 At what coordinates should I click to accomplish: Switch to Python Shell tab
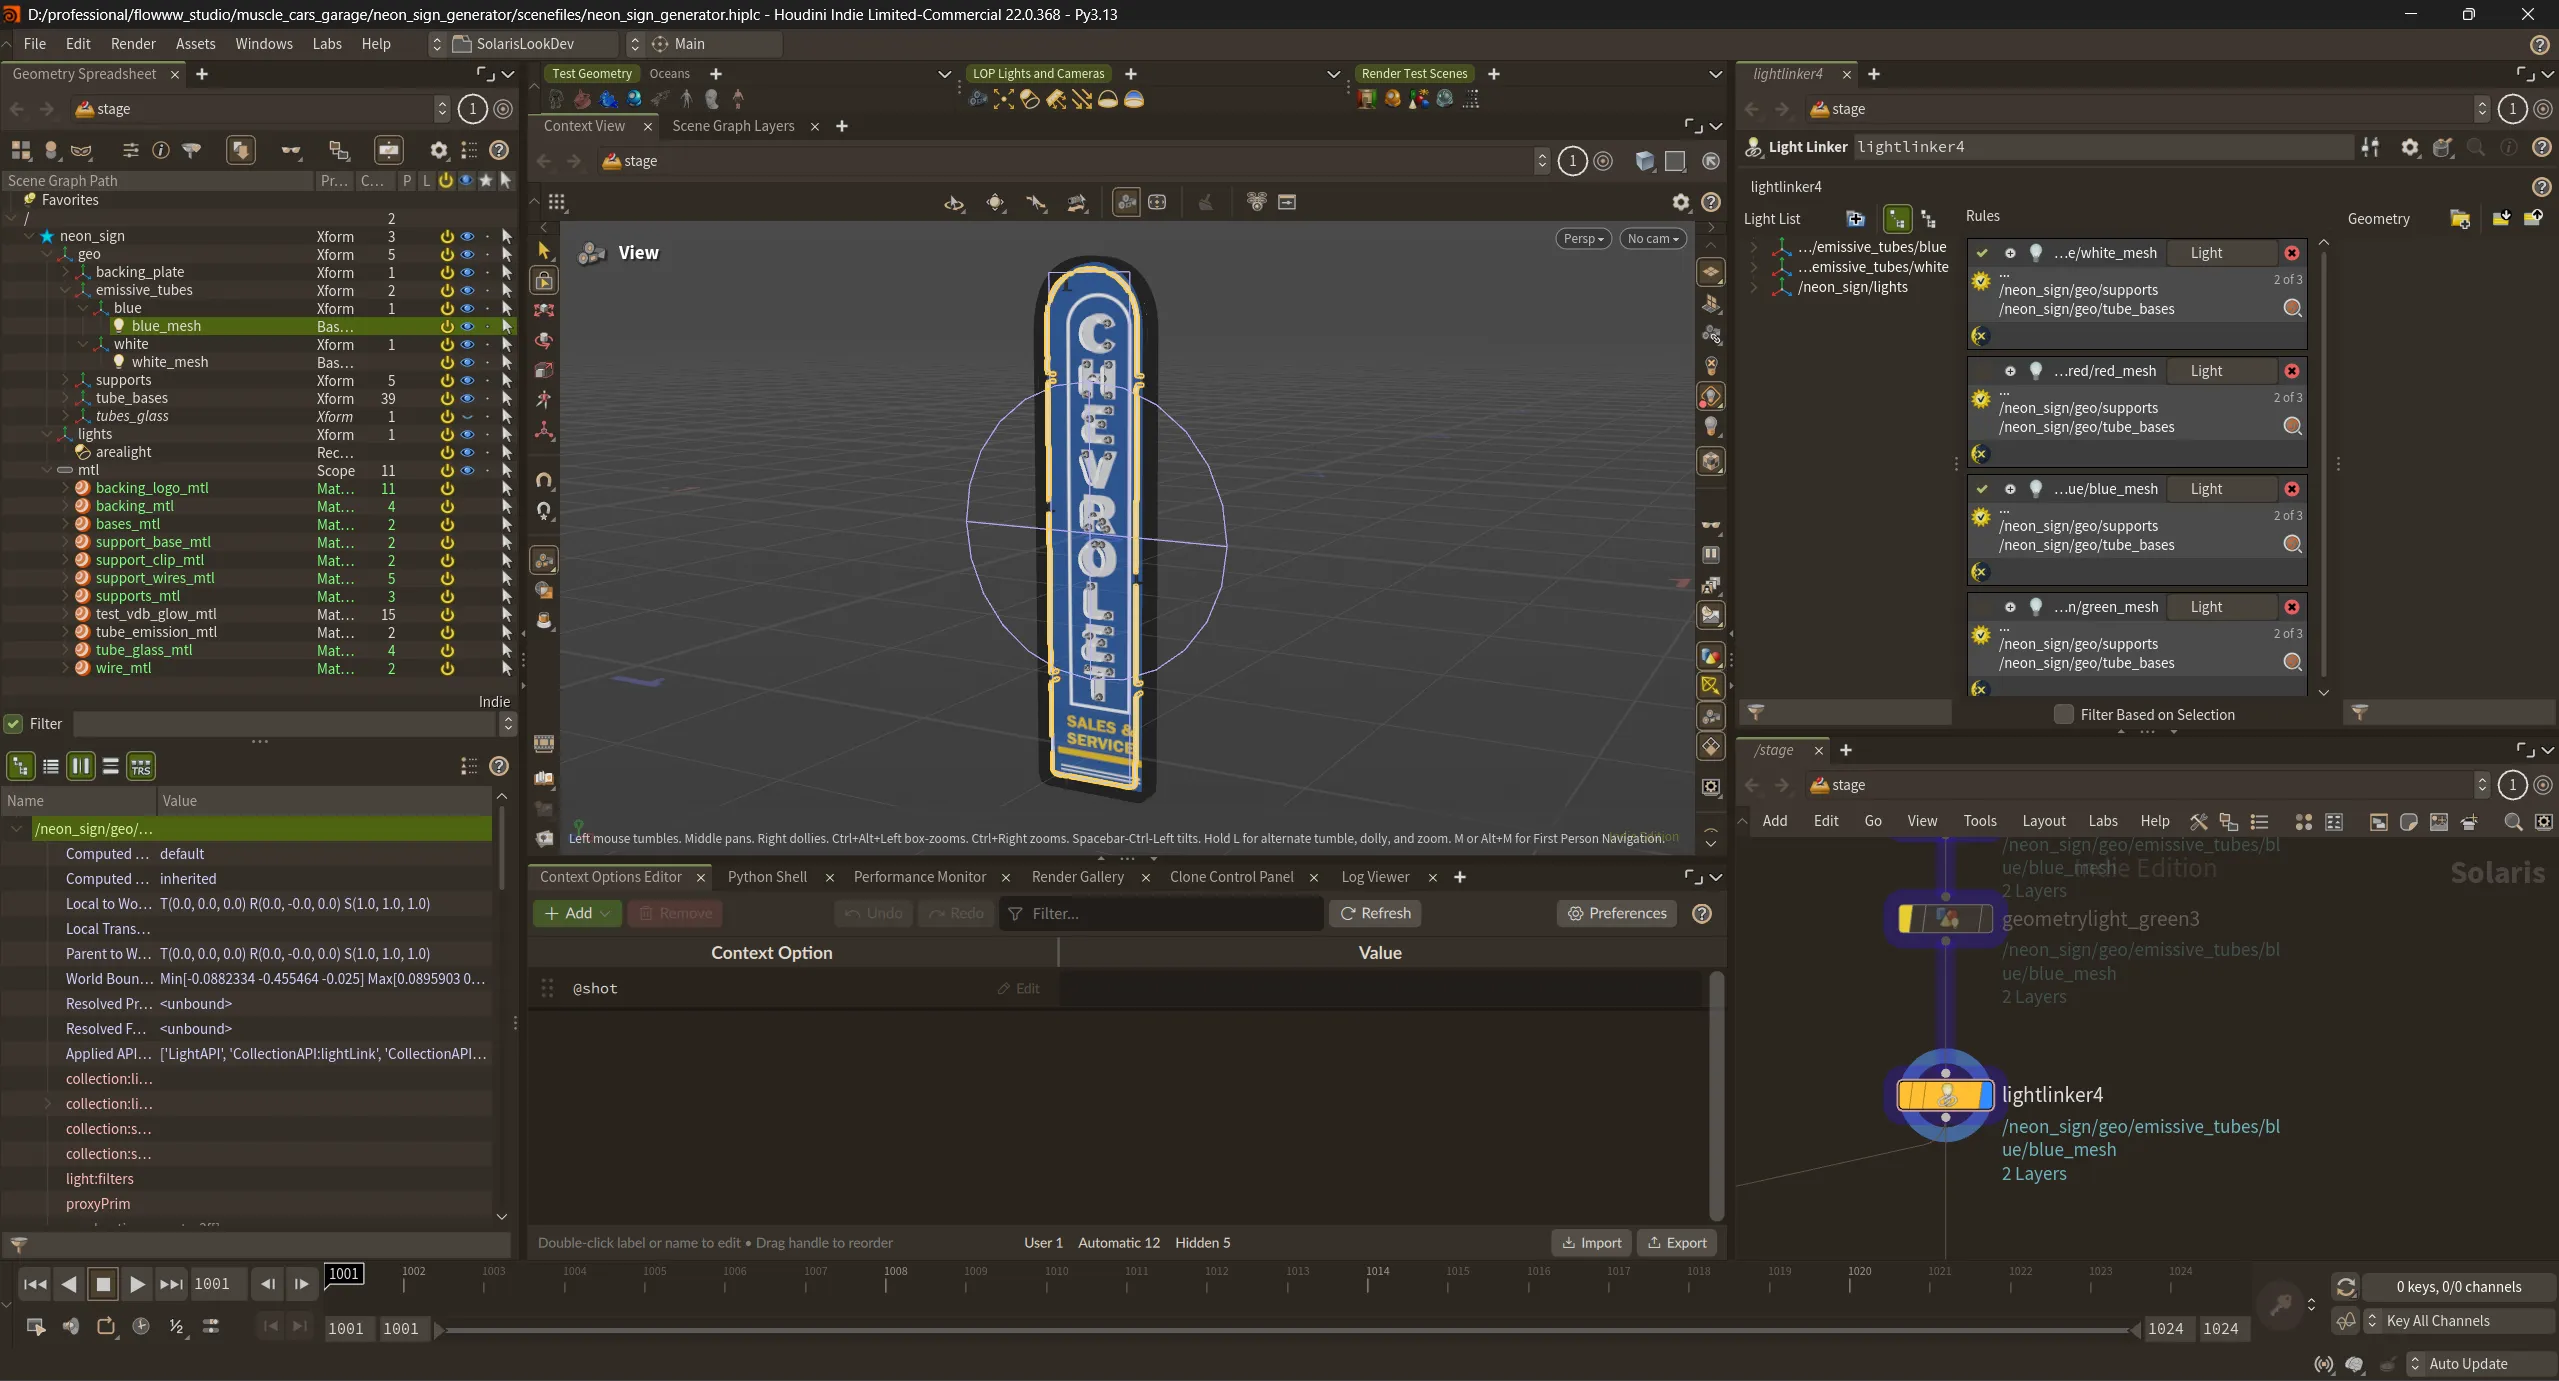click(x=767, y=877)
